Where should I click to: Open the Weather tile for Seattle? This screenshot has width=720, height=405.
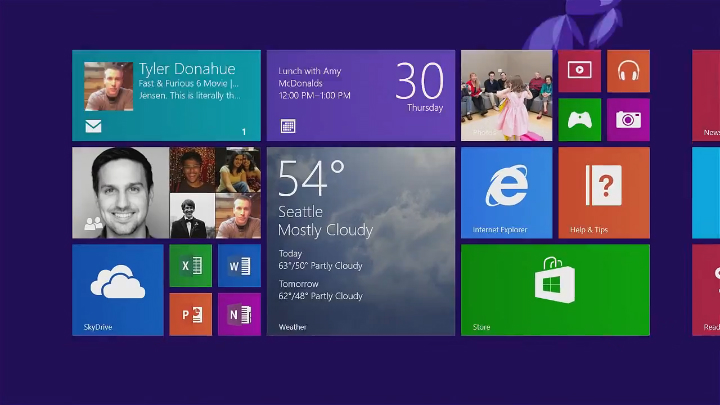point(361,242)
